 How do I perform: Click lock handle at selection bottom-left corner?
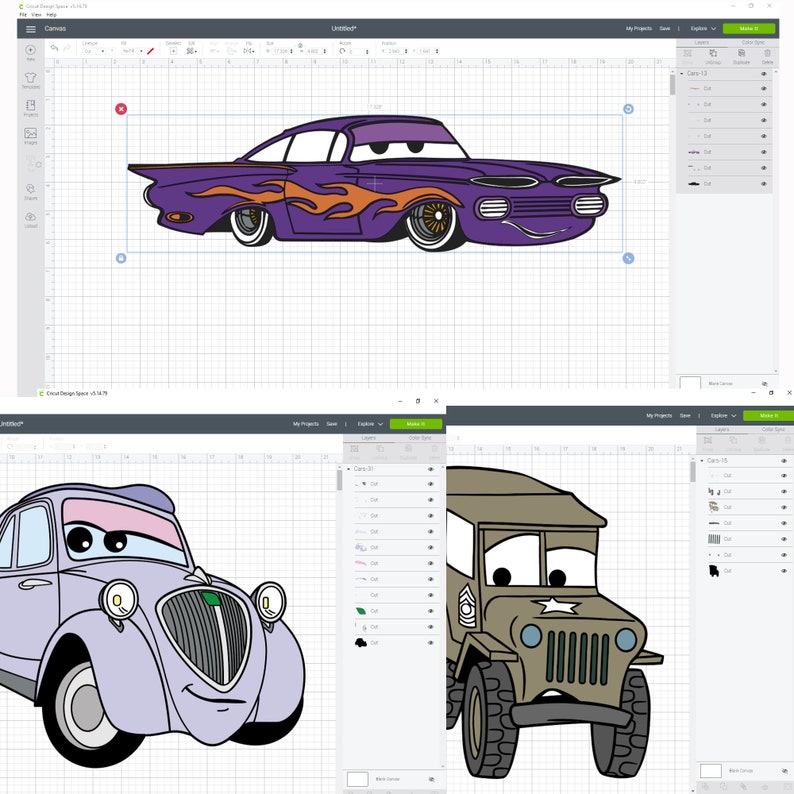pyautogui.click(x=121, y=258)
